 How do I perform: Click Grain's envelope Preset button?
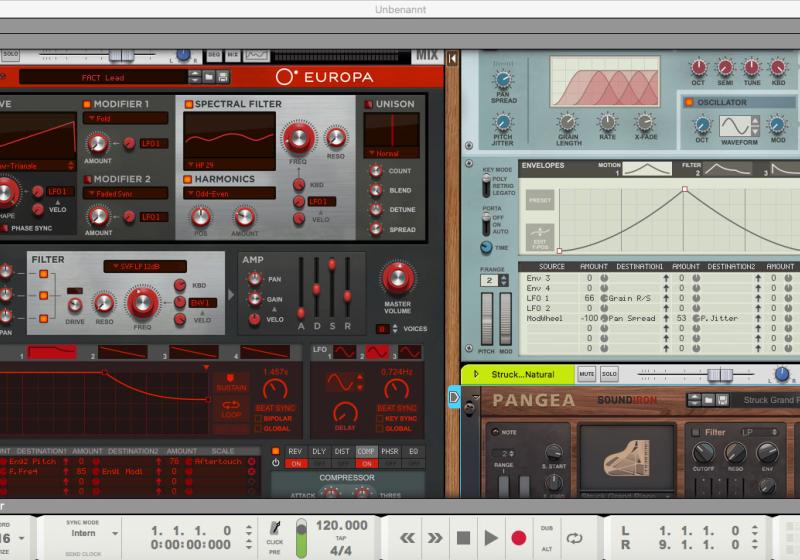pyautogui.click(x=540, y=200)
